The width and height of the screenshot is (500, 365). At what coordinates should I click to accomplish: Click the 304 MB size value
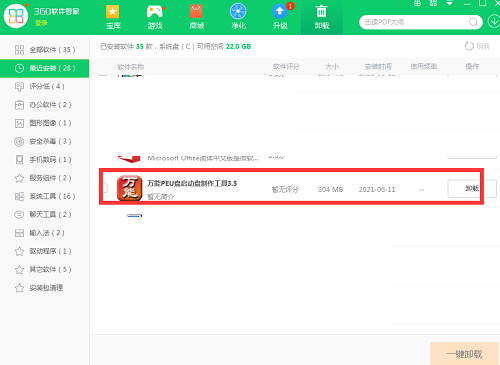click(x=330, y=190)
